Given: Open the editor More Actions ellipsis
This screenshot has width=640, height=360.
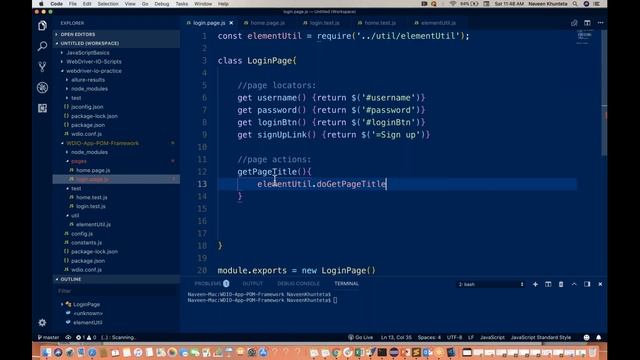Looking at the screenshot, I should (x=600, y=23).
